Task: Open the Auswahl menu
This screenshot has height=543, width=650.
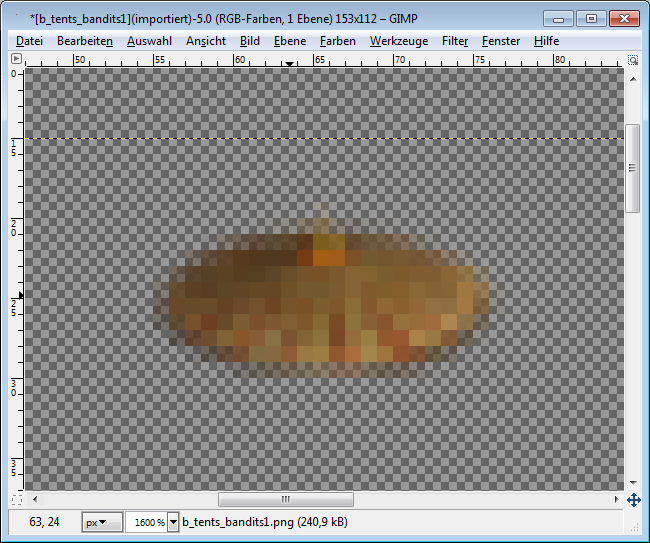Action: 149,41
